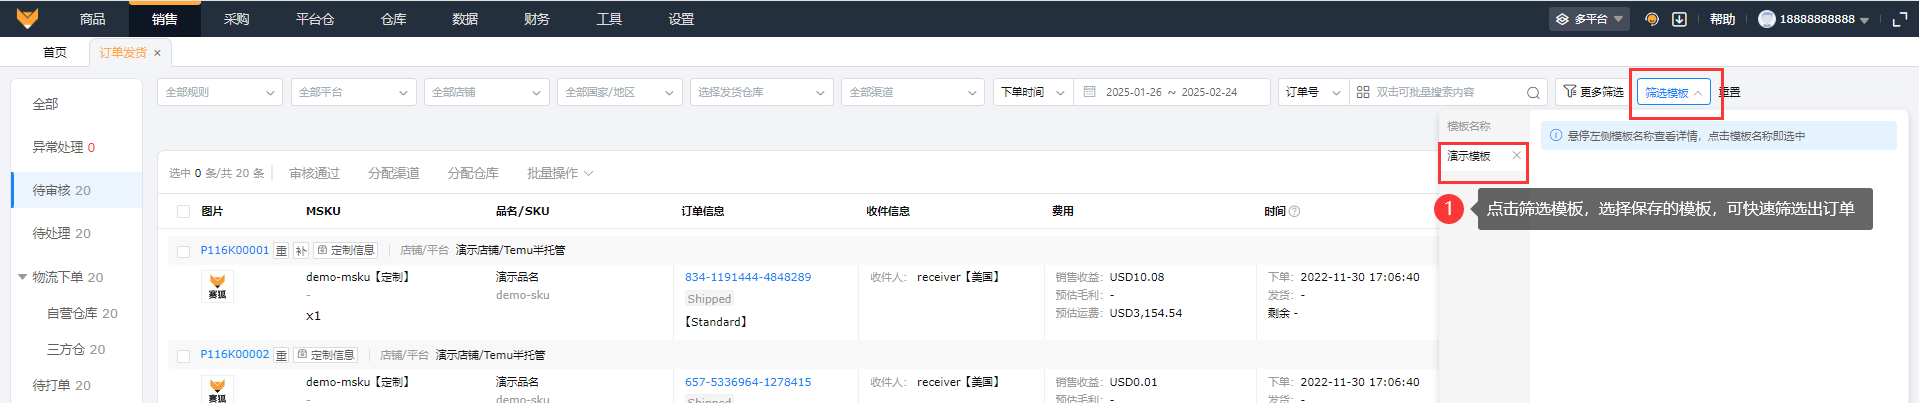
Task: Click the product thumbnail of order P116K00002
Action: pyautogui.click(x=217, y=389)
